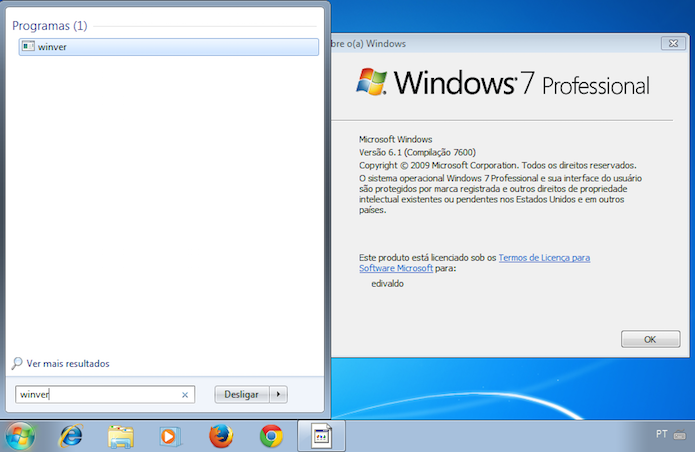The height and width of the screenshot is (452, 695).
Task: Click the Microsoft Windows text line
Action: (x=395, y=139)
